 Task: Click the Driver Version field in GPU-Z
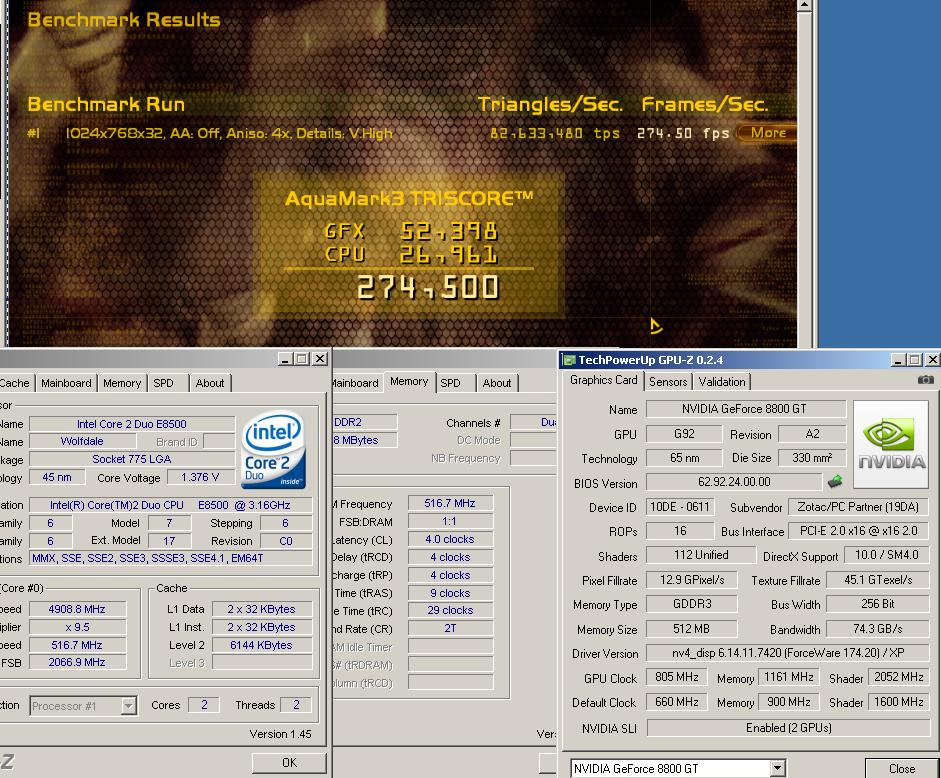787,653
